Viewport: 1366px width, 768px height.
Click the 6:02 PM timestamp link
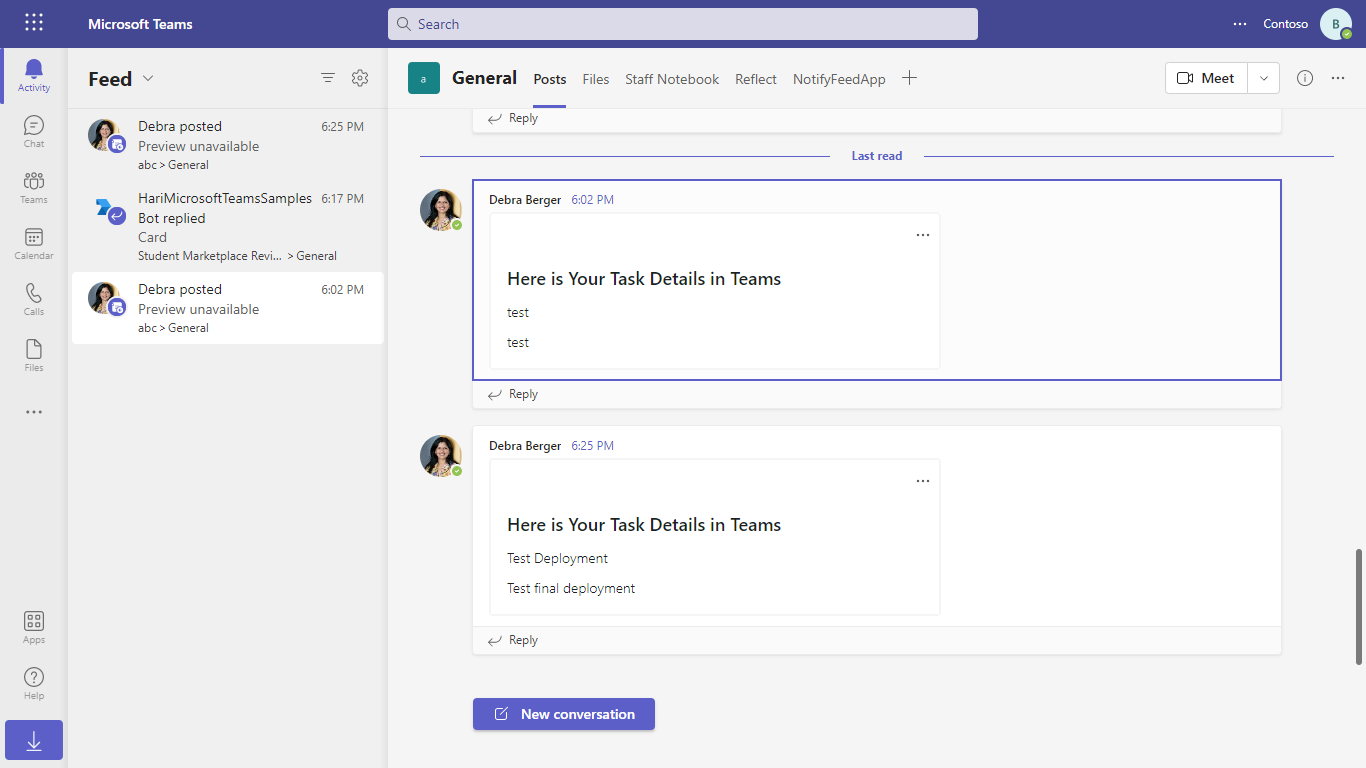tap(593, 200)
